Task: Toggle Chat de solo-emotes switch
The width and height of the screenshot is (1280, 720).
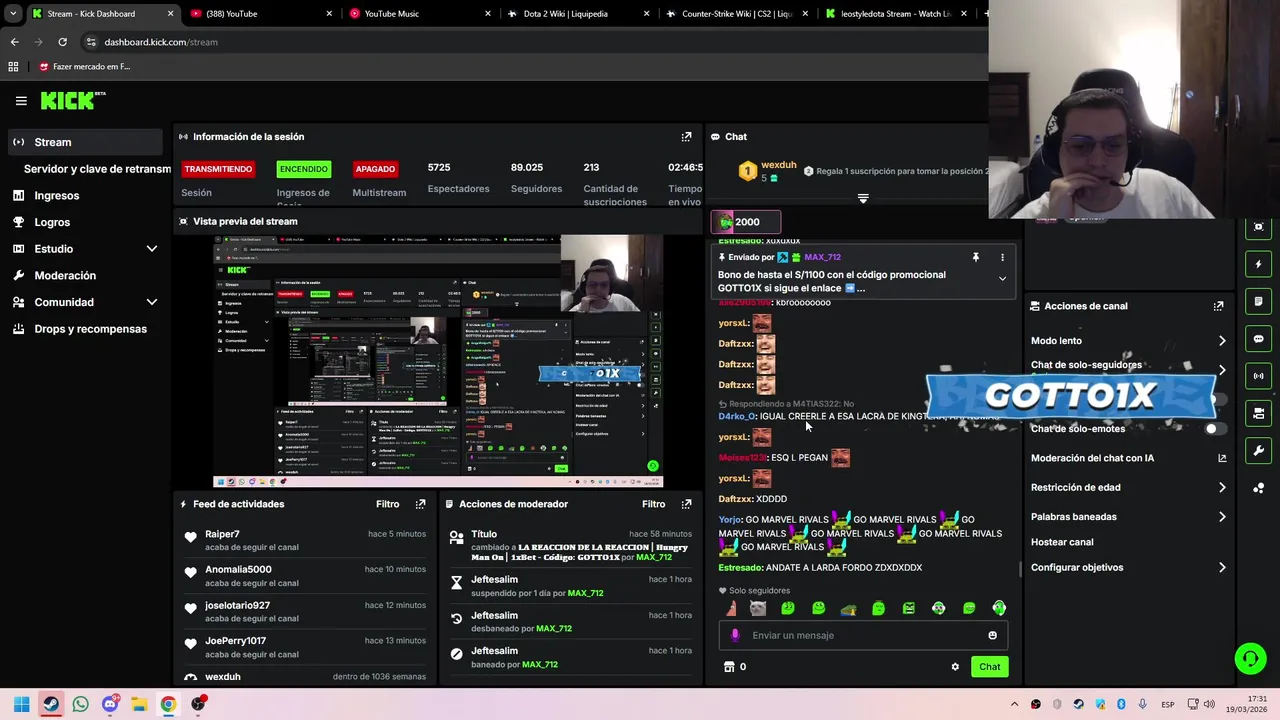Action: click(x=1214, y=429)
